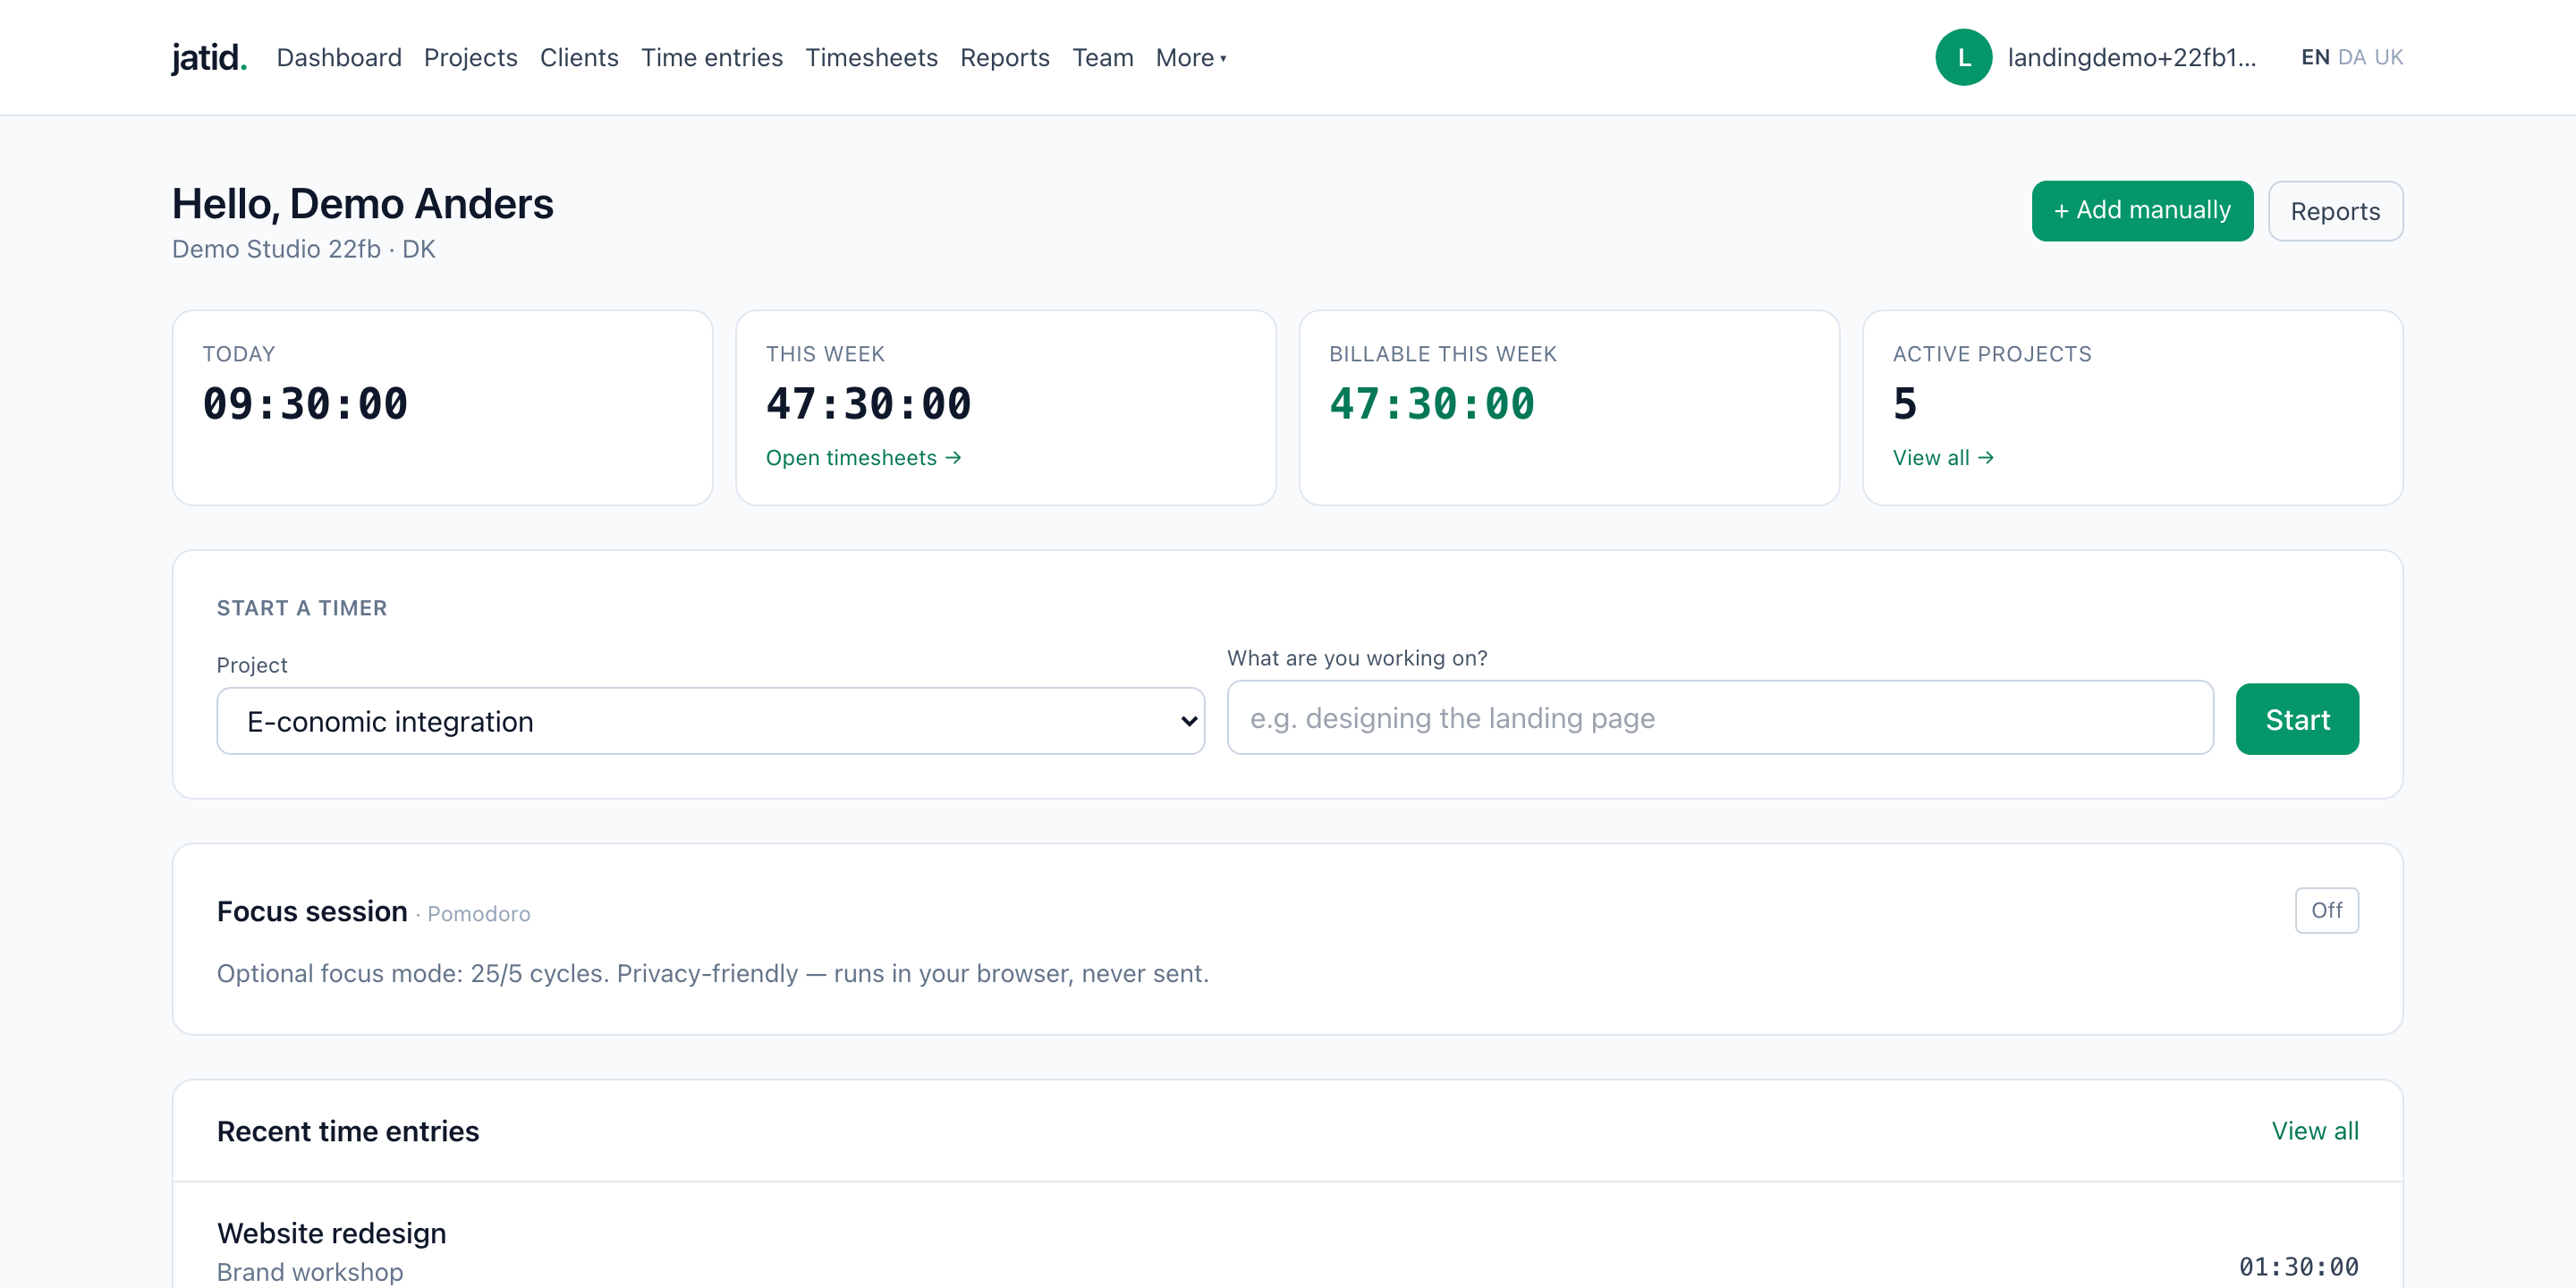Click the green Billable This Week 47:30:00 total
This screenshot has width=2576, height=1288.
[x=1432, y=404]
